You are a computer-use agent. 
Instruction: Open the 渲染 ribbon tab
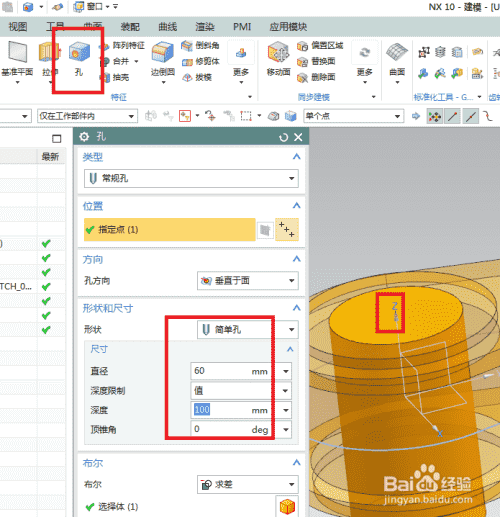coord(205,26)
